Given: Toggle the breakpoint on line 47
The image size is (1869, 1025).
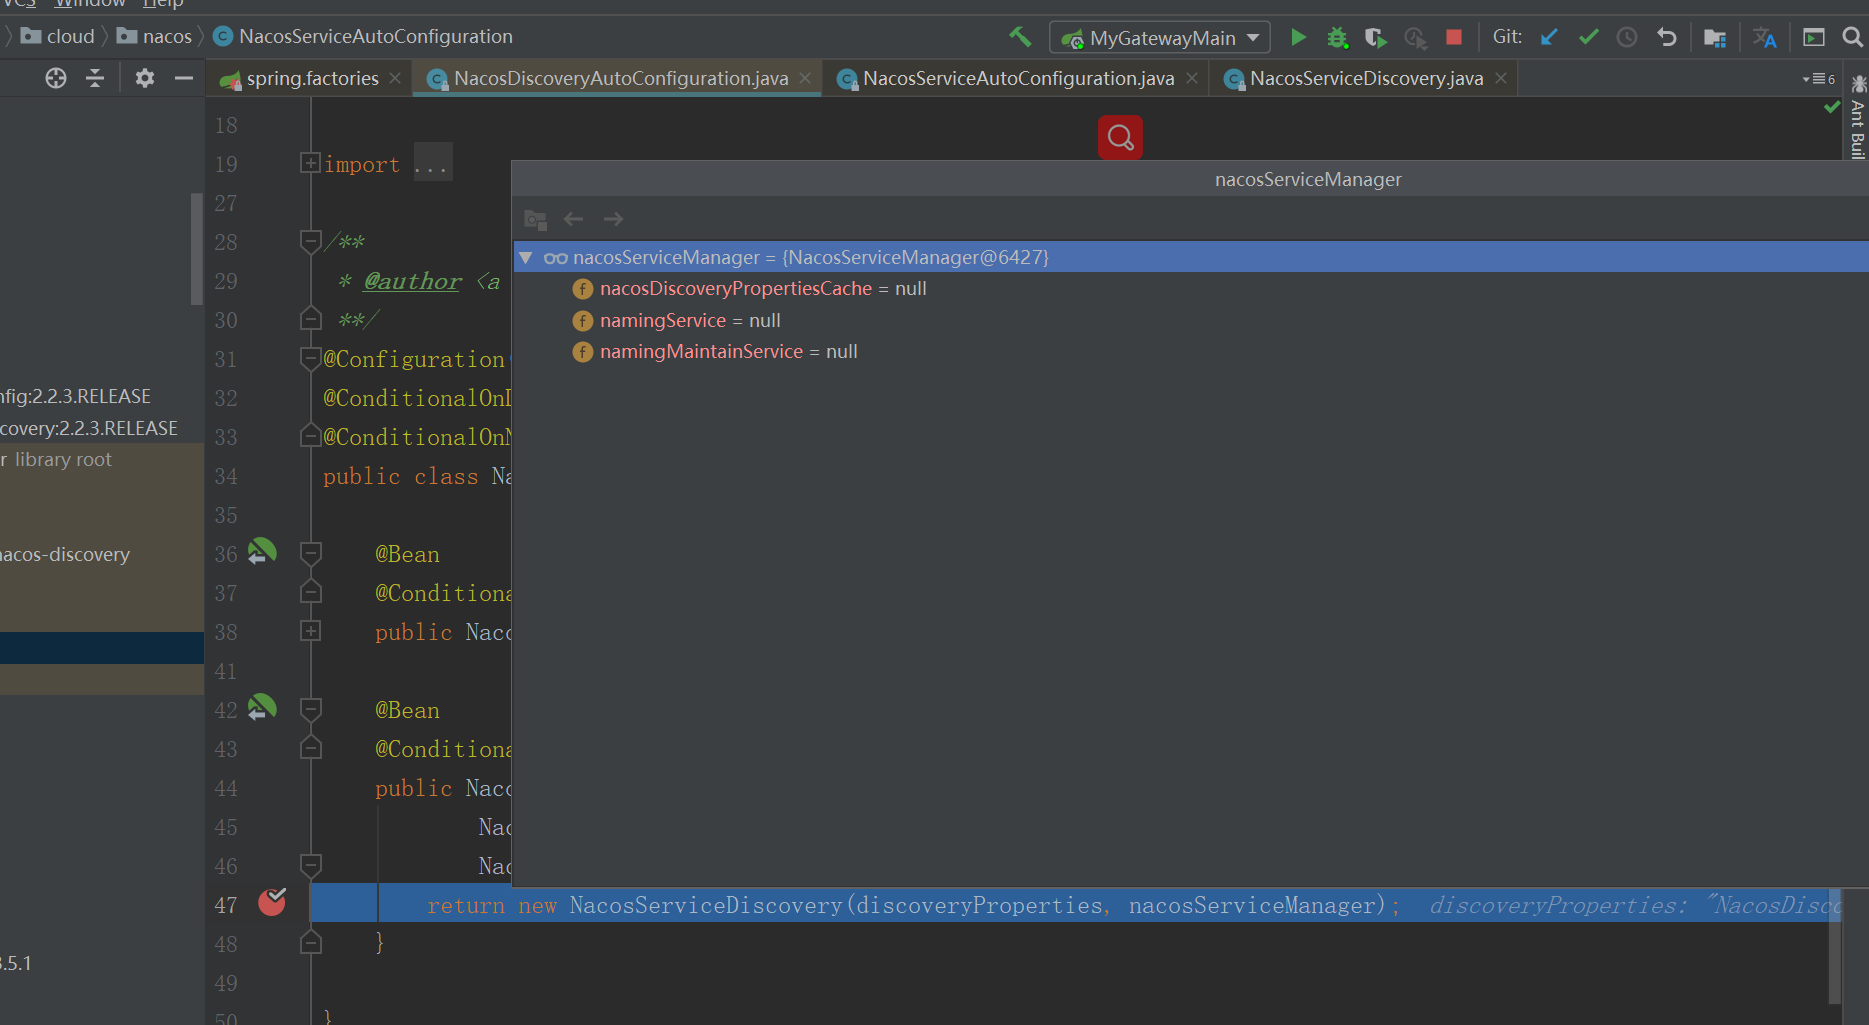Looking at the screenshot, I should 271,903.
